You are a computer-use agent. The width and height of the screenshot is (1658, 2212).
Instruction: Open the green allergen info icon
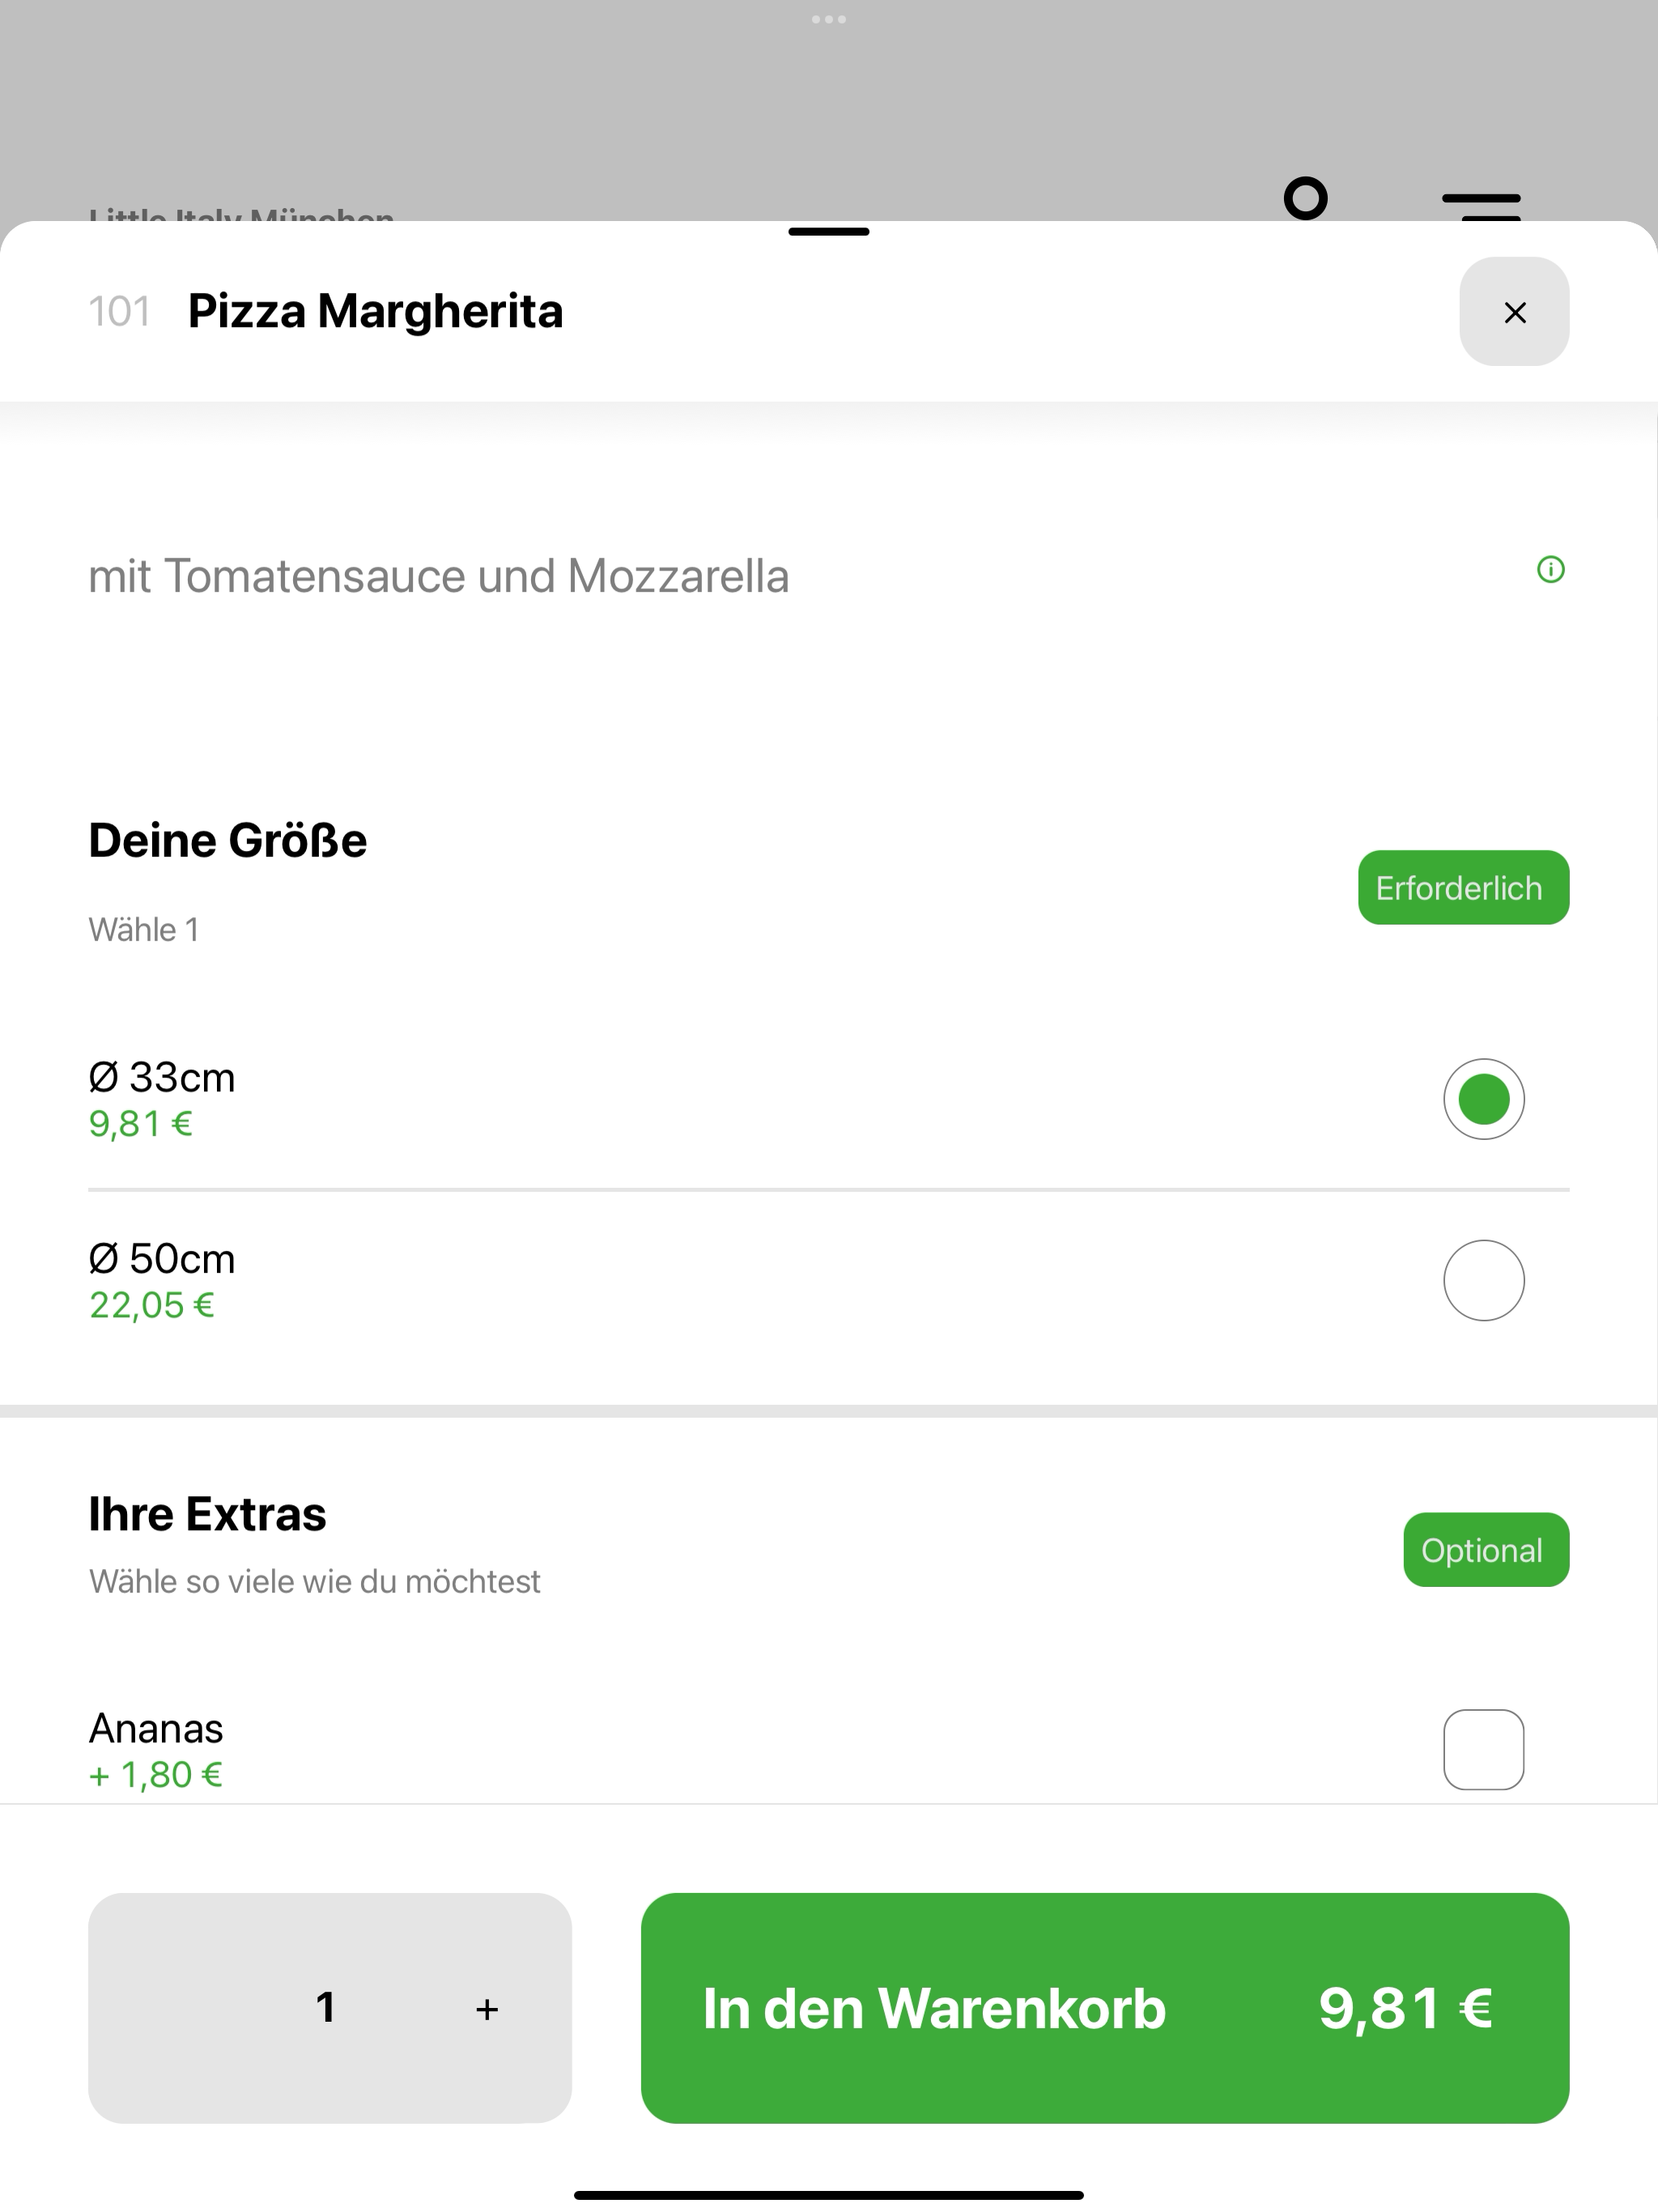point(1550,570)
